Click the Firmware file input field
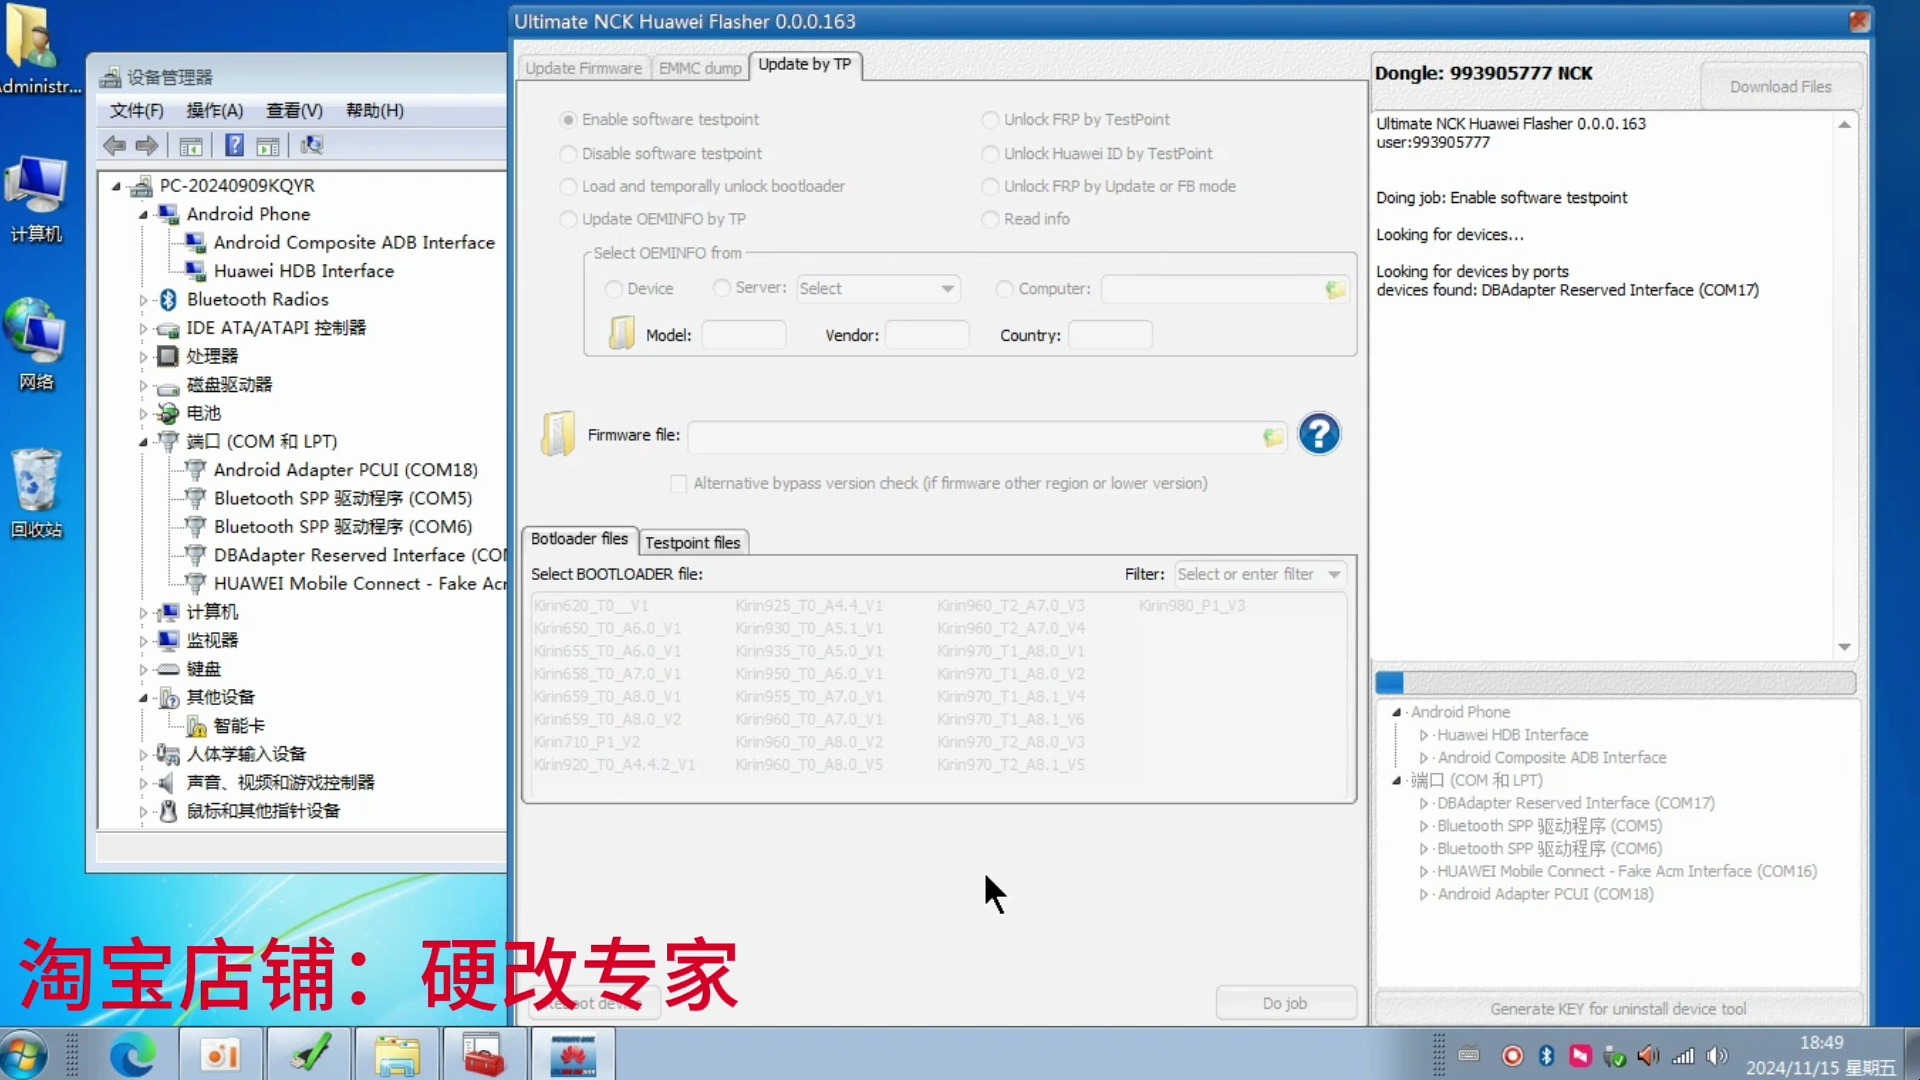Viewport: 1920px width, 1080px height. pyautogui.click(x=986, y=437)
